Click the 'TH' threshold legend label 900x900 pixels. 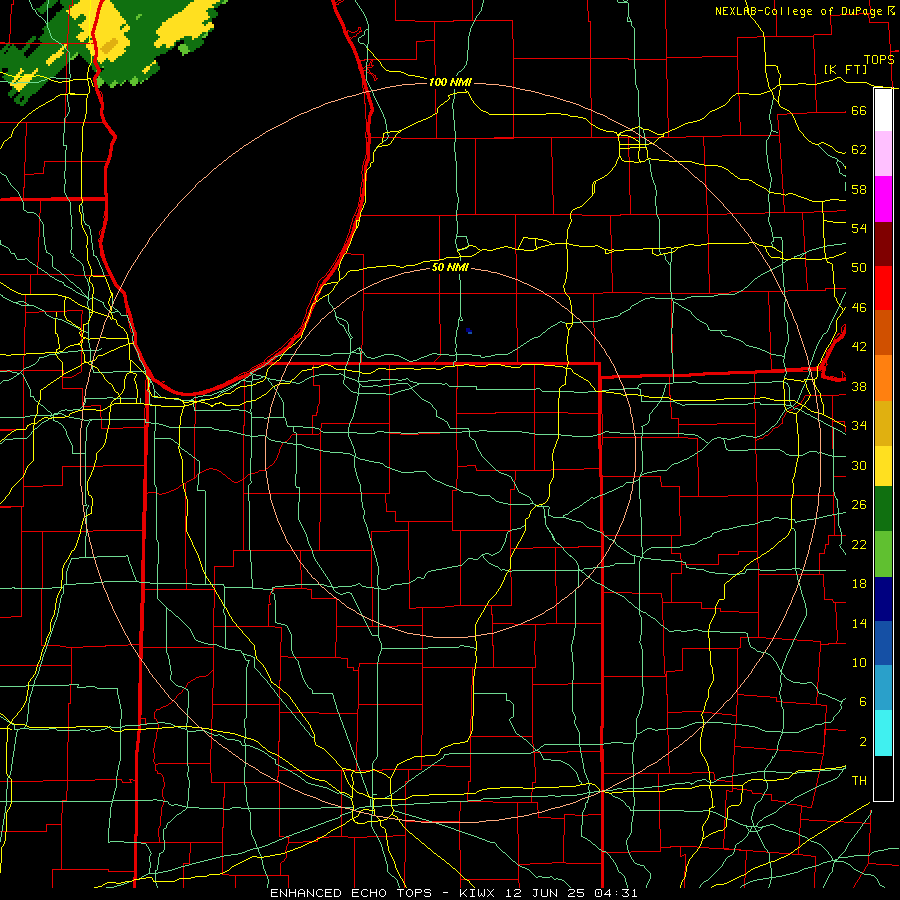pyautogui.click(x=859, y=781)
